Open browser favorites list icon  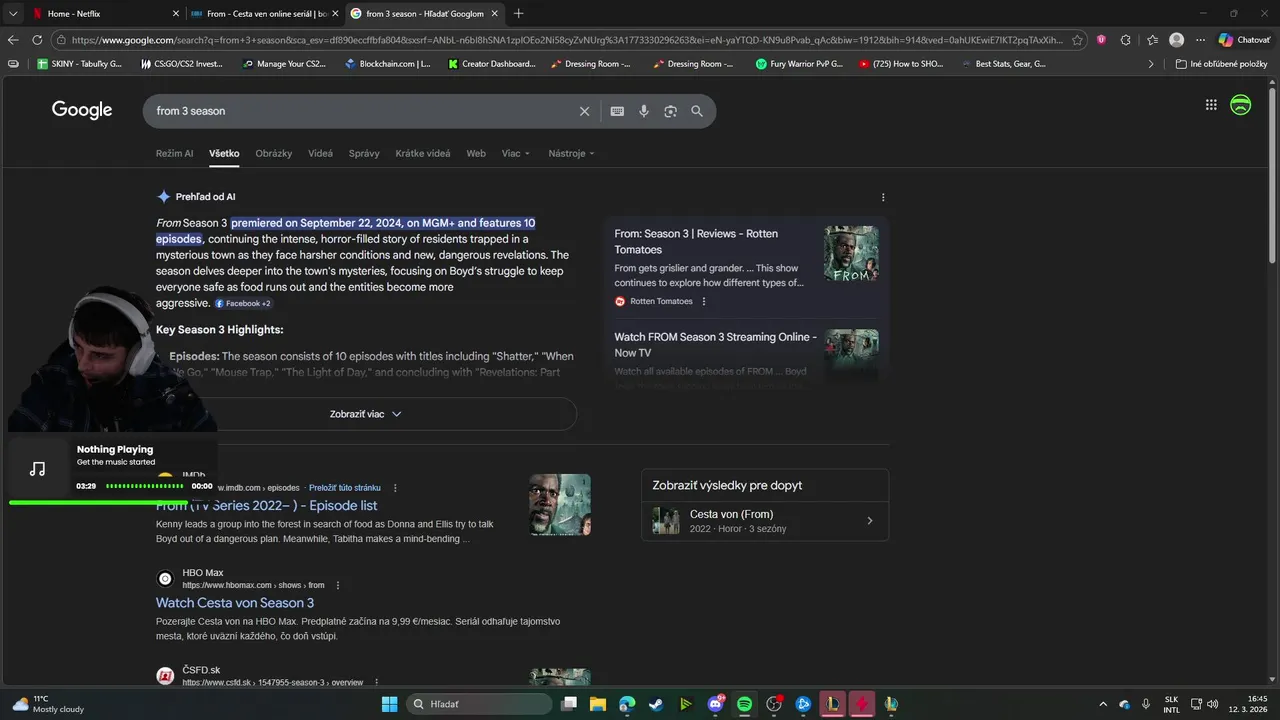[x=1152, y=40]
